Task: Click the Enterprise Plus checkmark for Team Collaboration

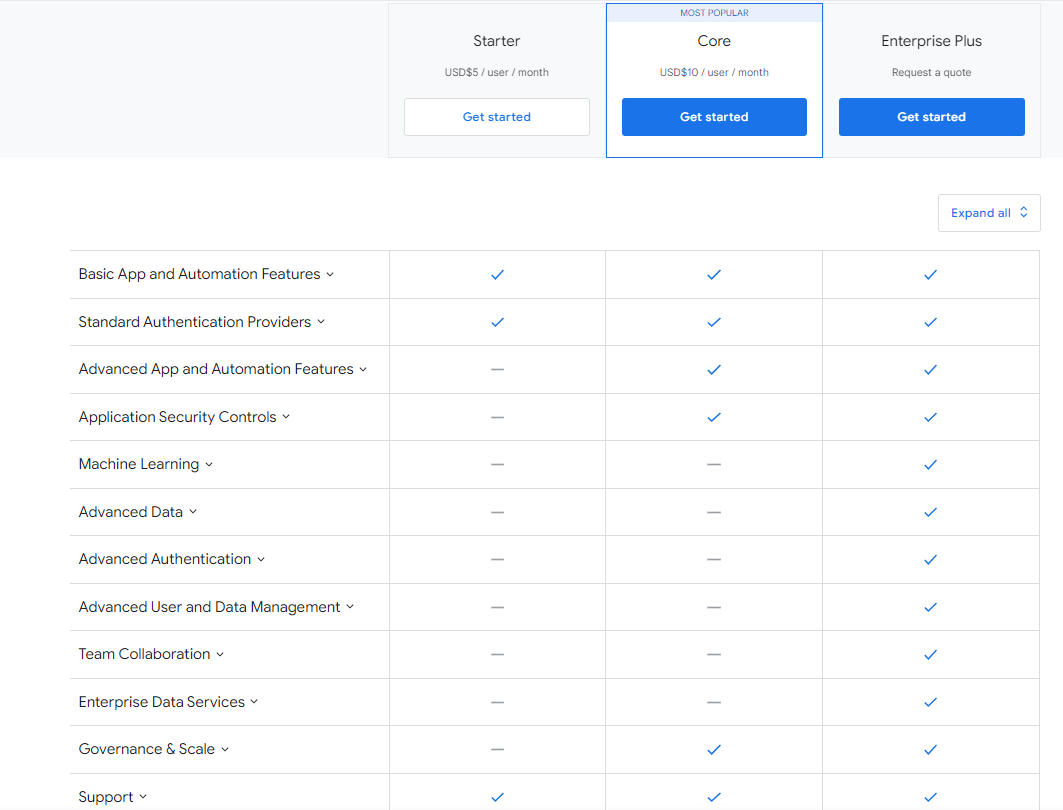Action: coord(930,654)
